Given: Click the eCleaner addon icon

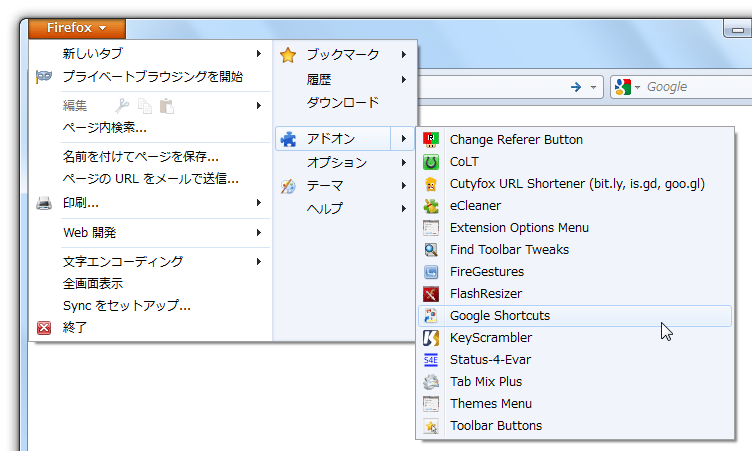Looking at the screenshot, I should tap(431, 206).
